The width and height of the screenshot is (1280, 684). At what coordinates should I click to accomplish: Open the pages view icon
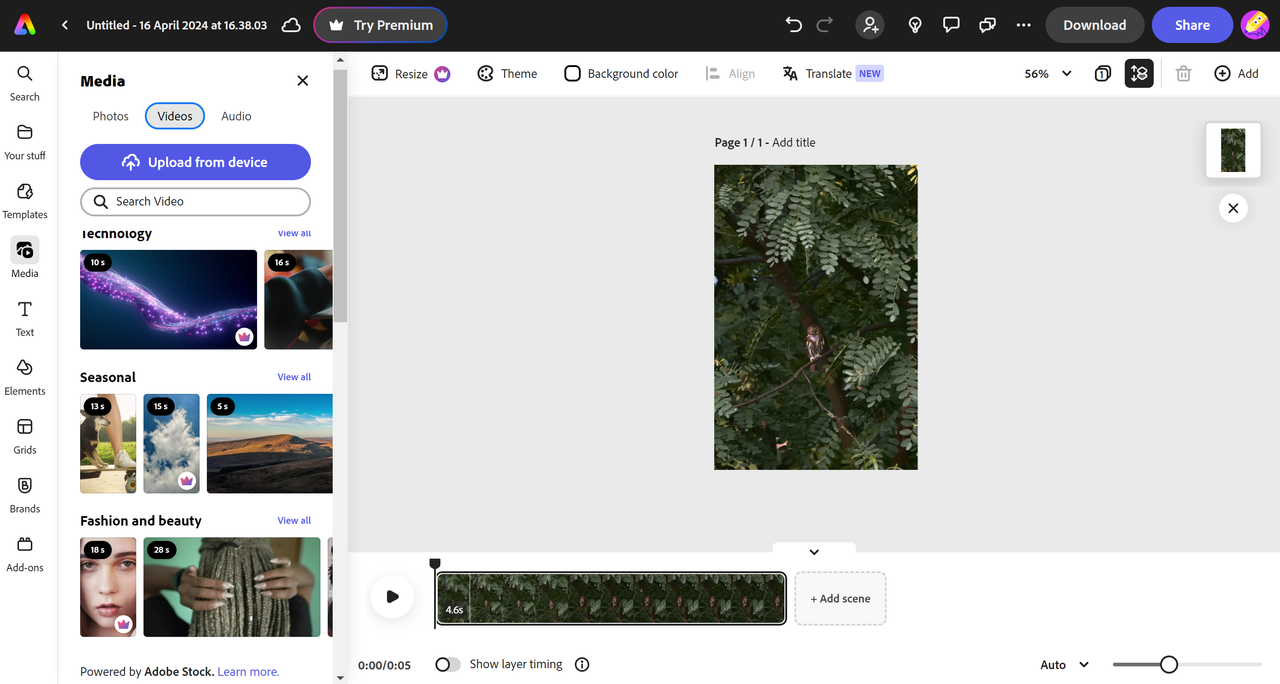(1102, 74)
